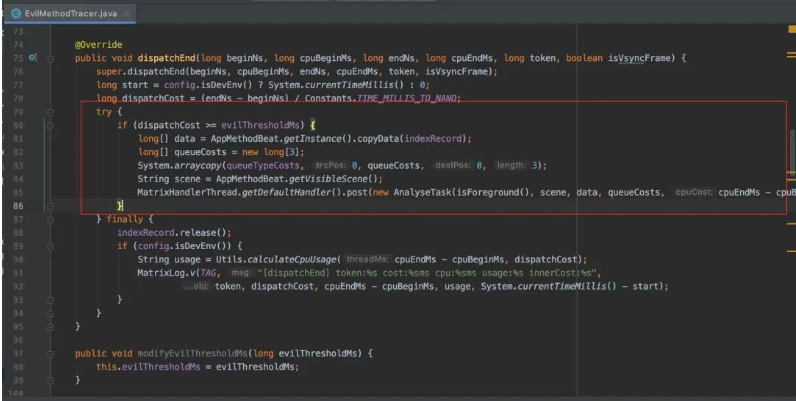The width and height of the screenshot is (796, 401).
Task: Click the yellow inspection status indicator atop scrollbar
Action: 791,31
